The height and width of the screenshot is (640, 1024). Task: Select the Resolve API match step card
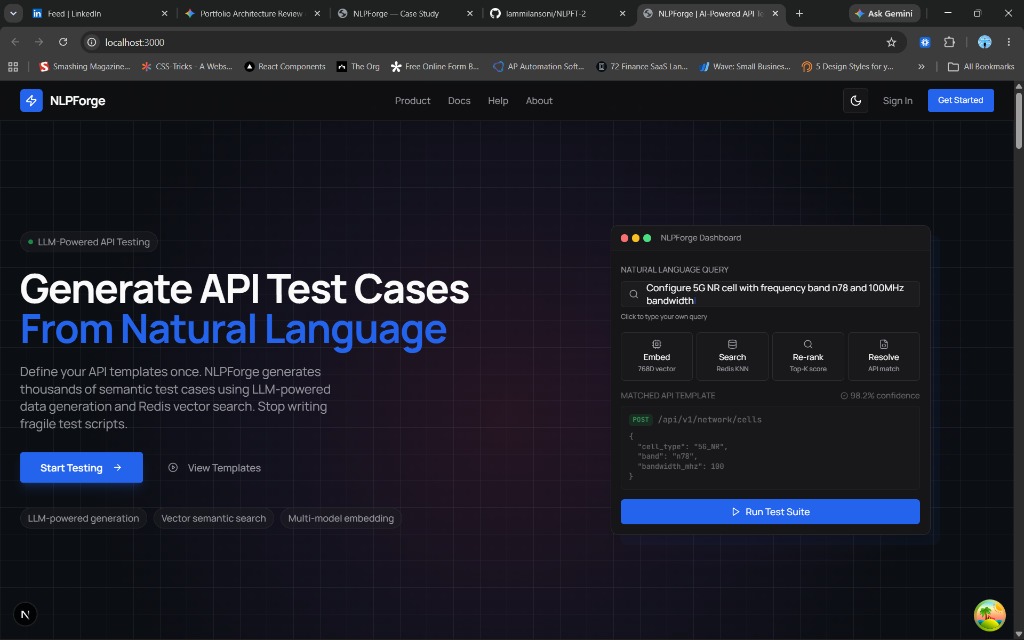coord(884,357)
